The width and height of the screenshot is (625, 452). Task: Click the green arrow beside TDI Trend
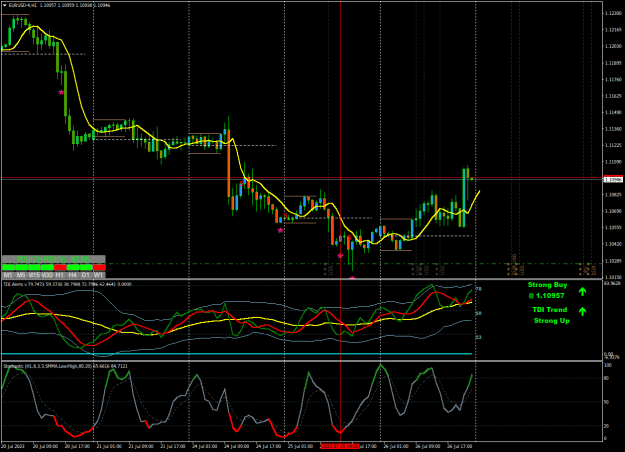tap(582, 311)
